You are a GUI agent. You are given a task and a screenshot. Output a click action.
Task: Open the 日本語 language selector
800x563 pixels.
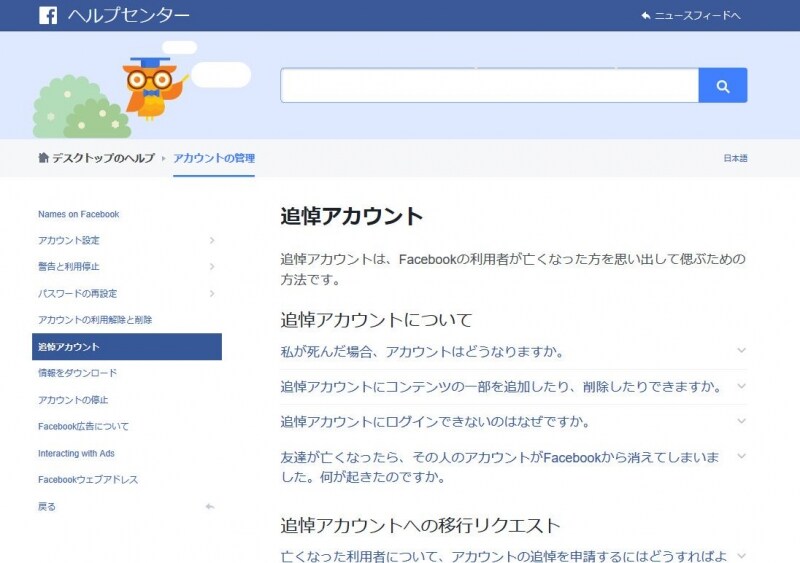[x=735, y=158]
